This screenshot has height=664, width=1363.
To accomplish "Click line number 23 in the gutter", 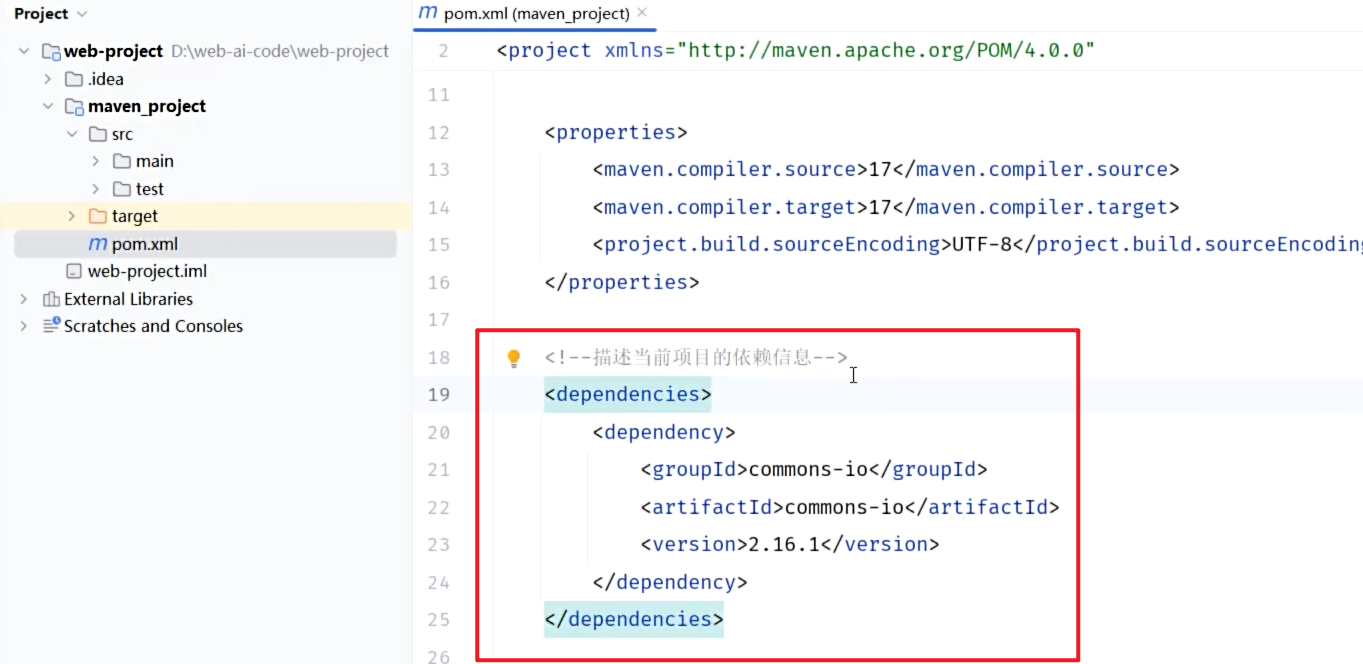I will (x=438, y=544).
